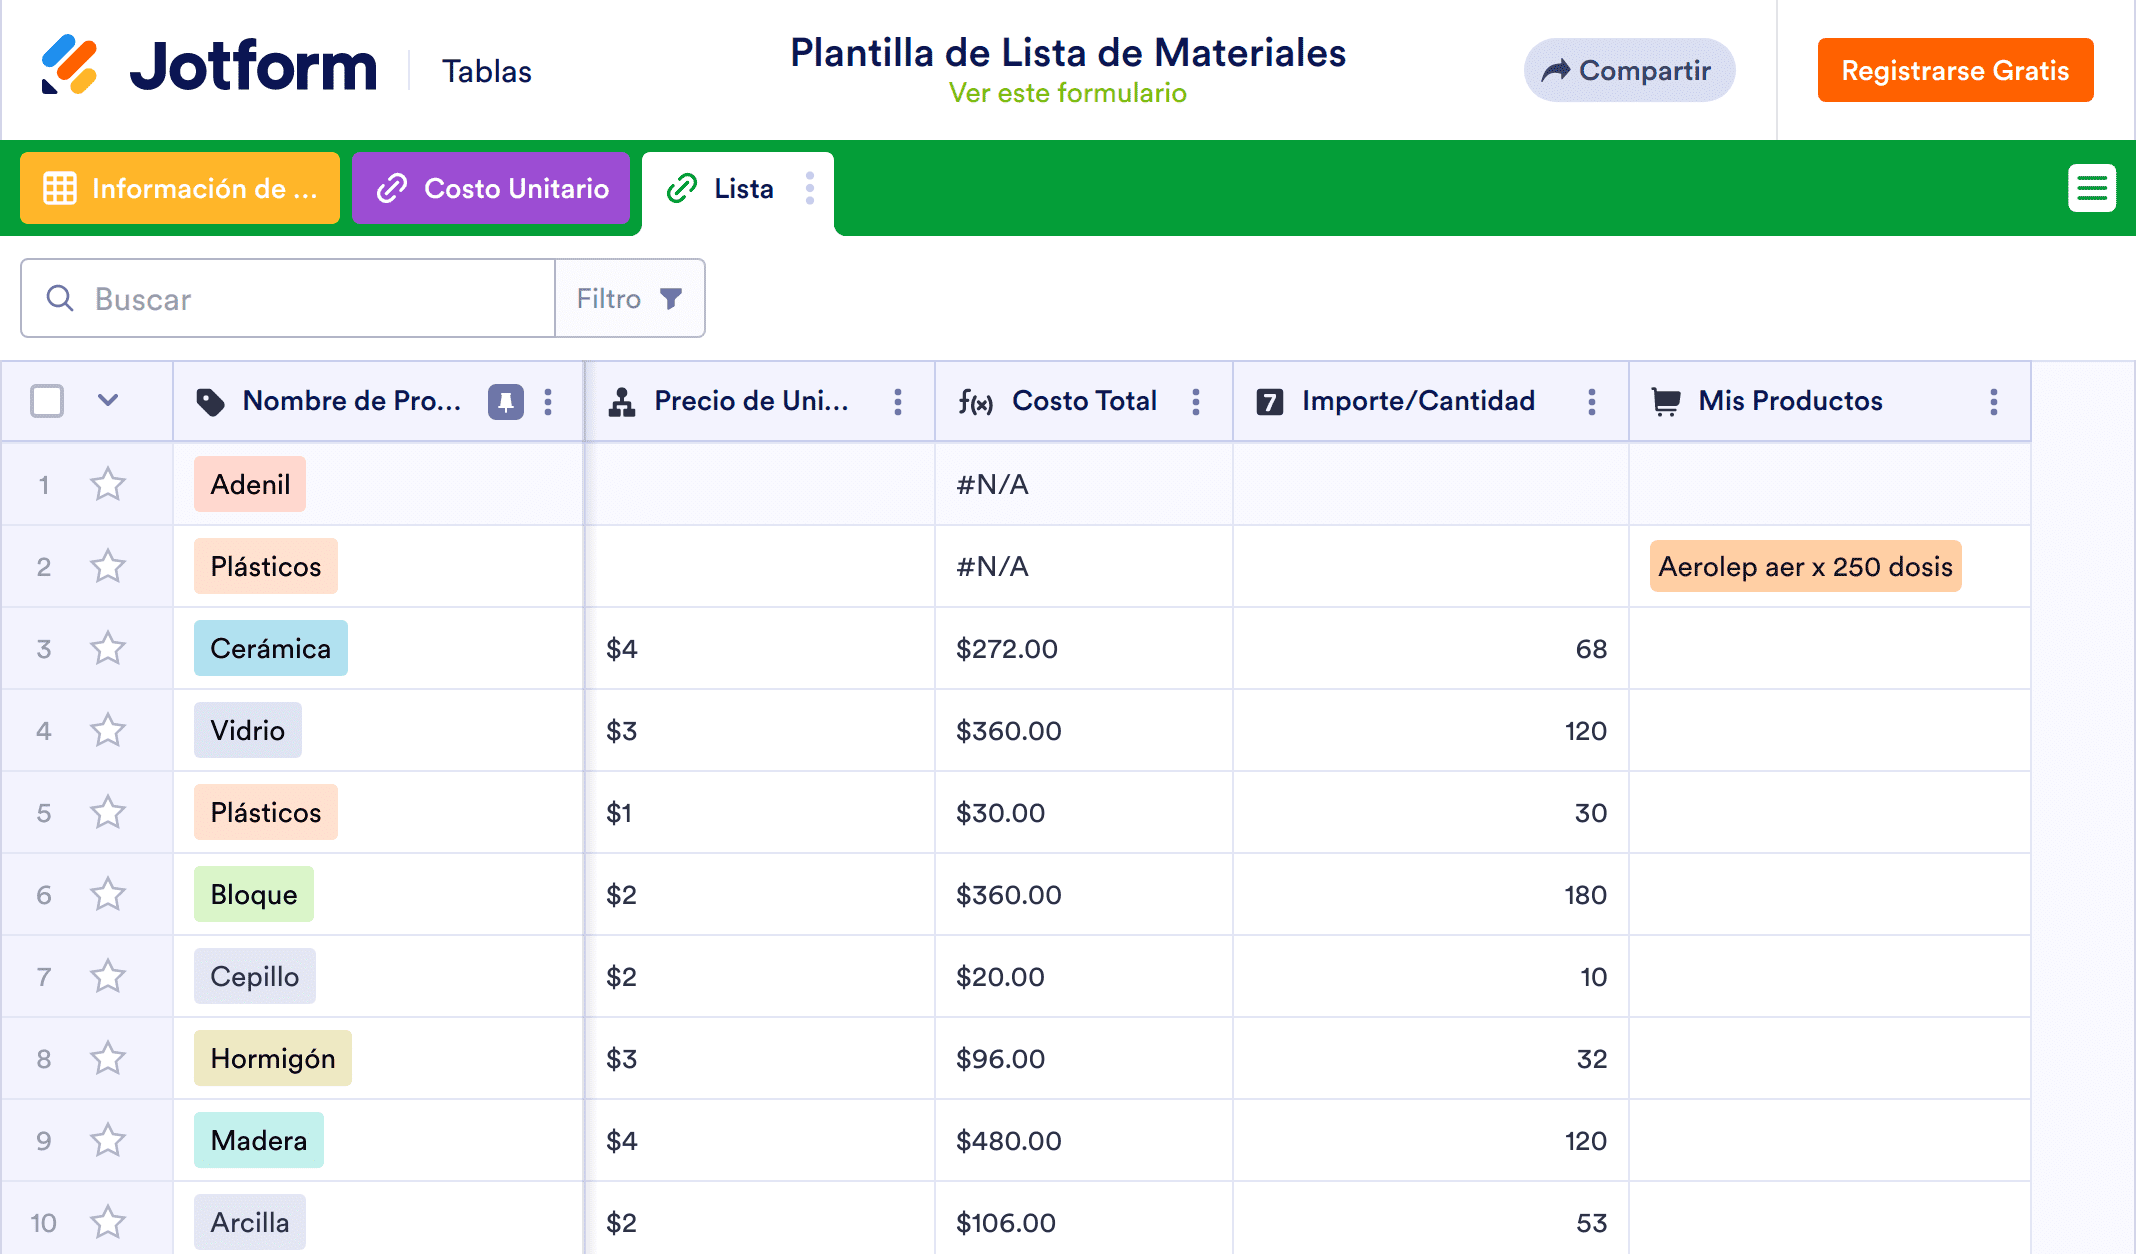This screenshot has height=1254, width=2136.
Task: Open the hamburger menu on the green bar
Action: 2091,188
